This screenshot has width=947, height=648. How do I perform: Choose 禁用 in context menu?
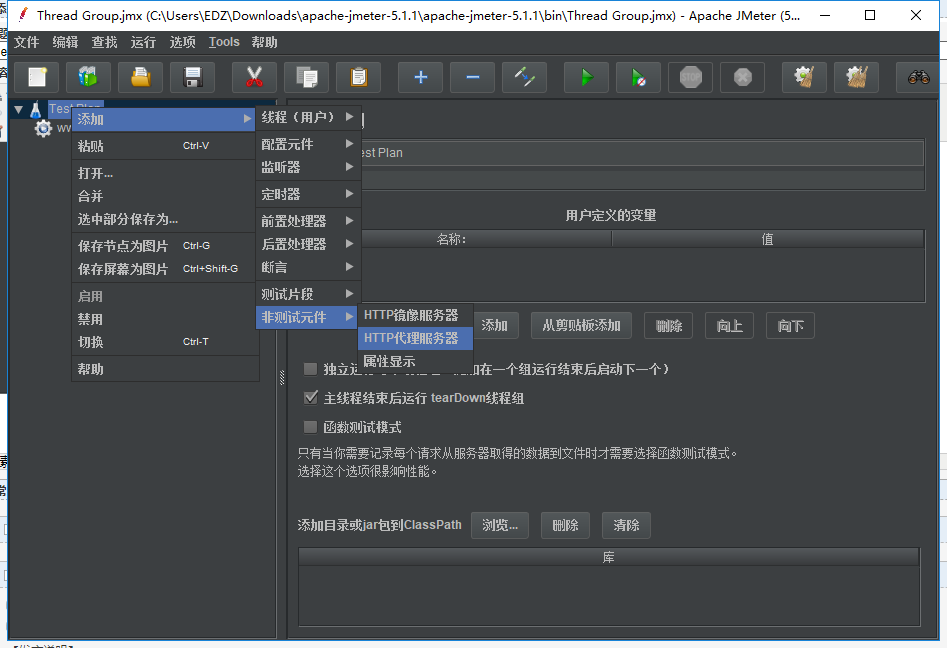click(x=165, y=319)
